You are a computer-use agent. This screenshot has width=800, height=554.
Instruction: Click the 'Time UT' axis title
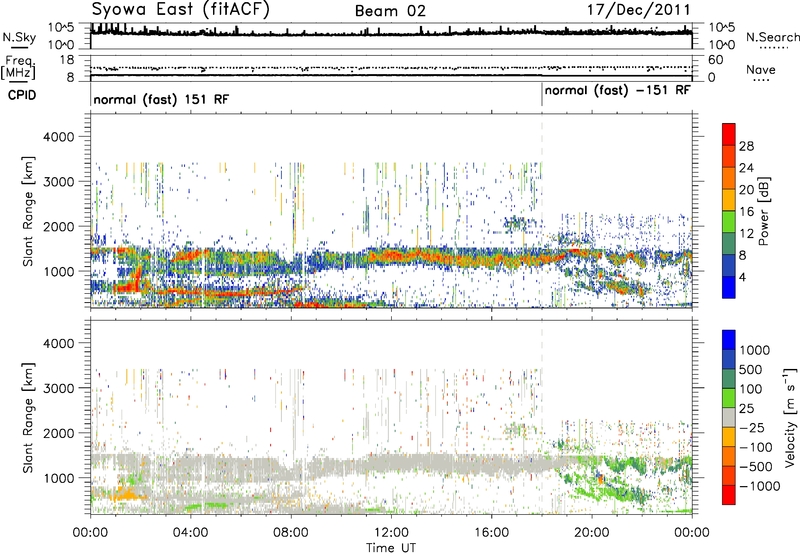pos(391,548)
